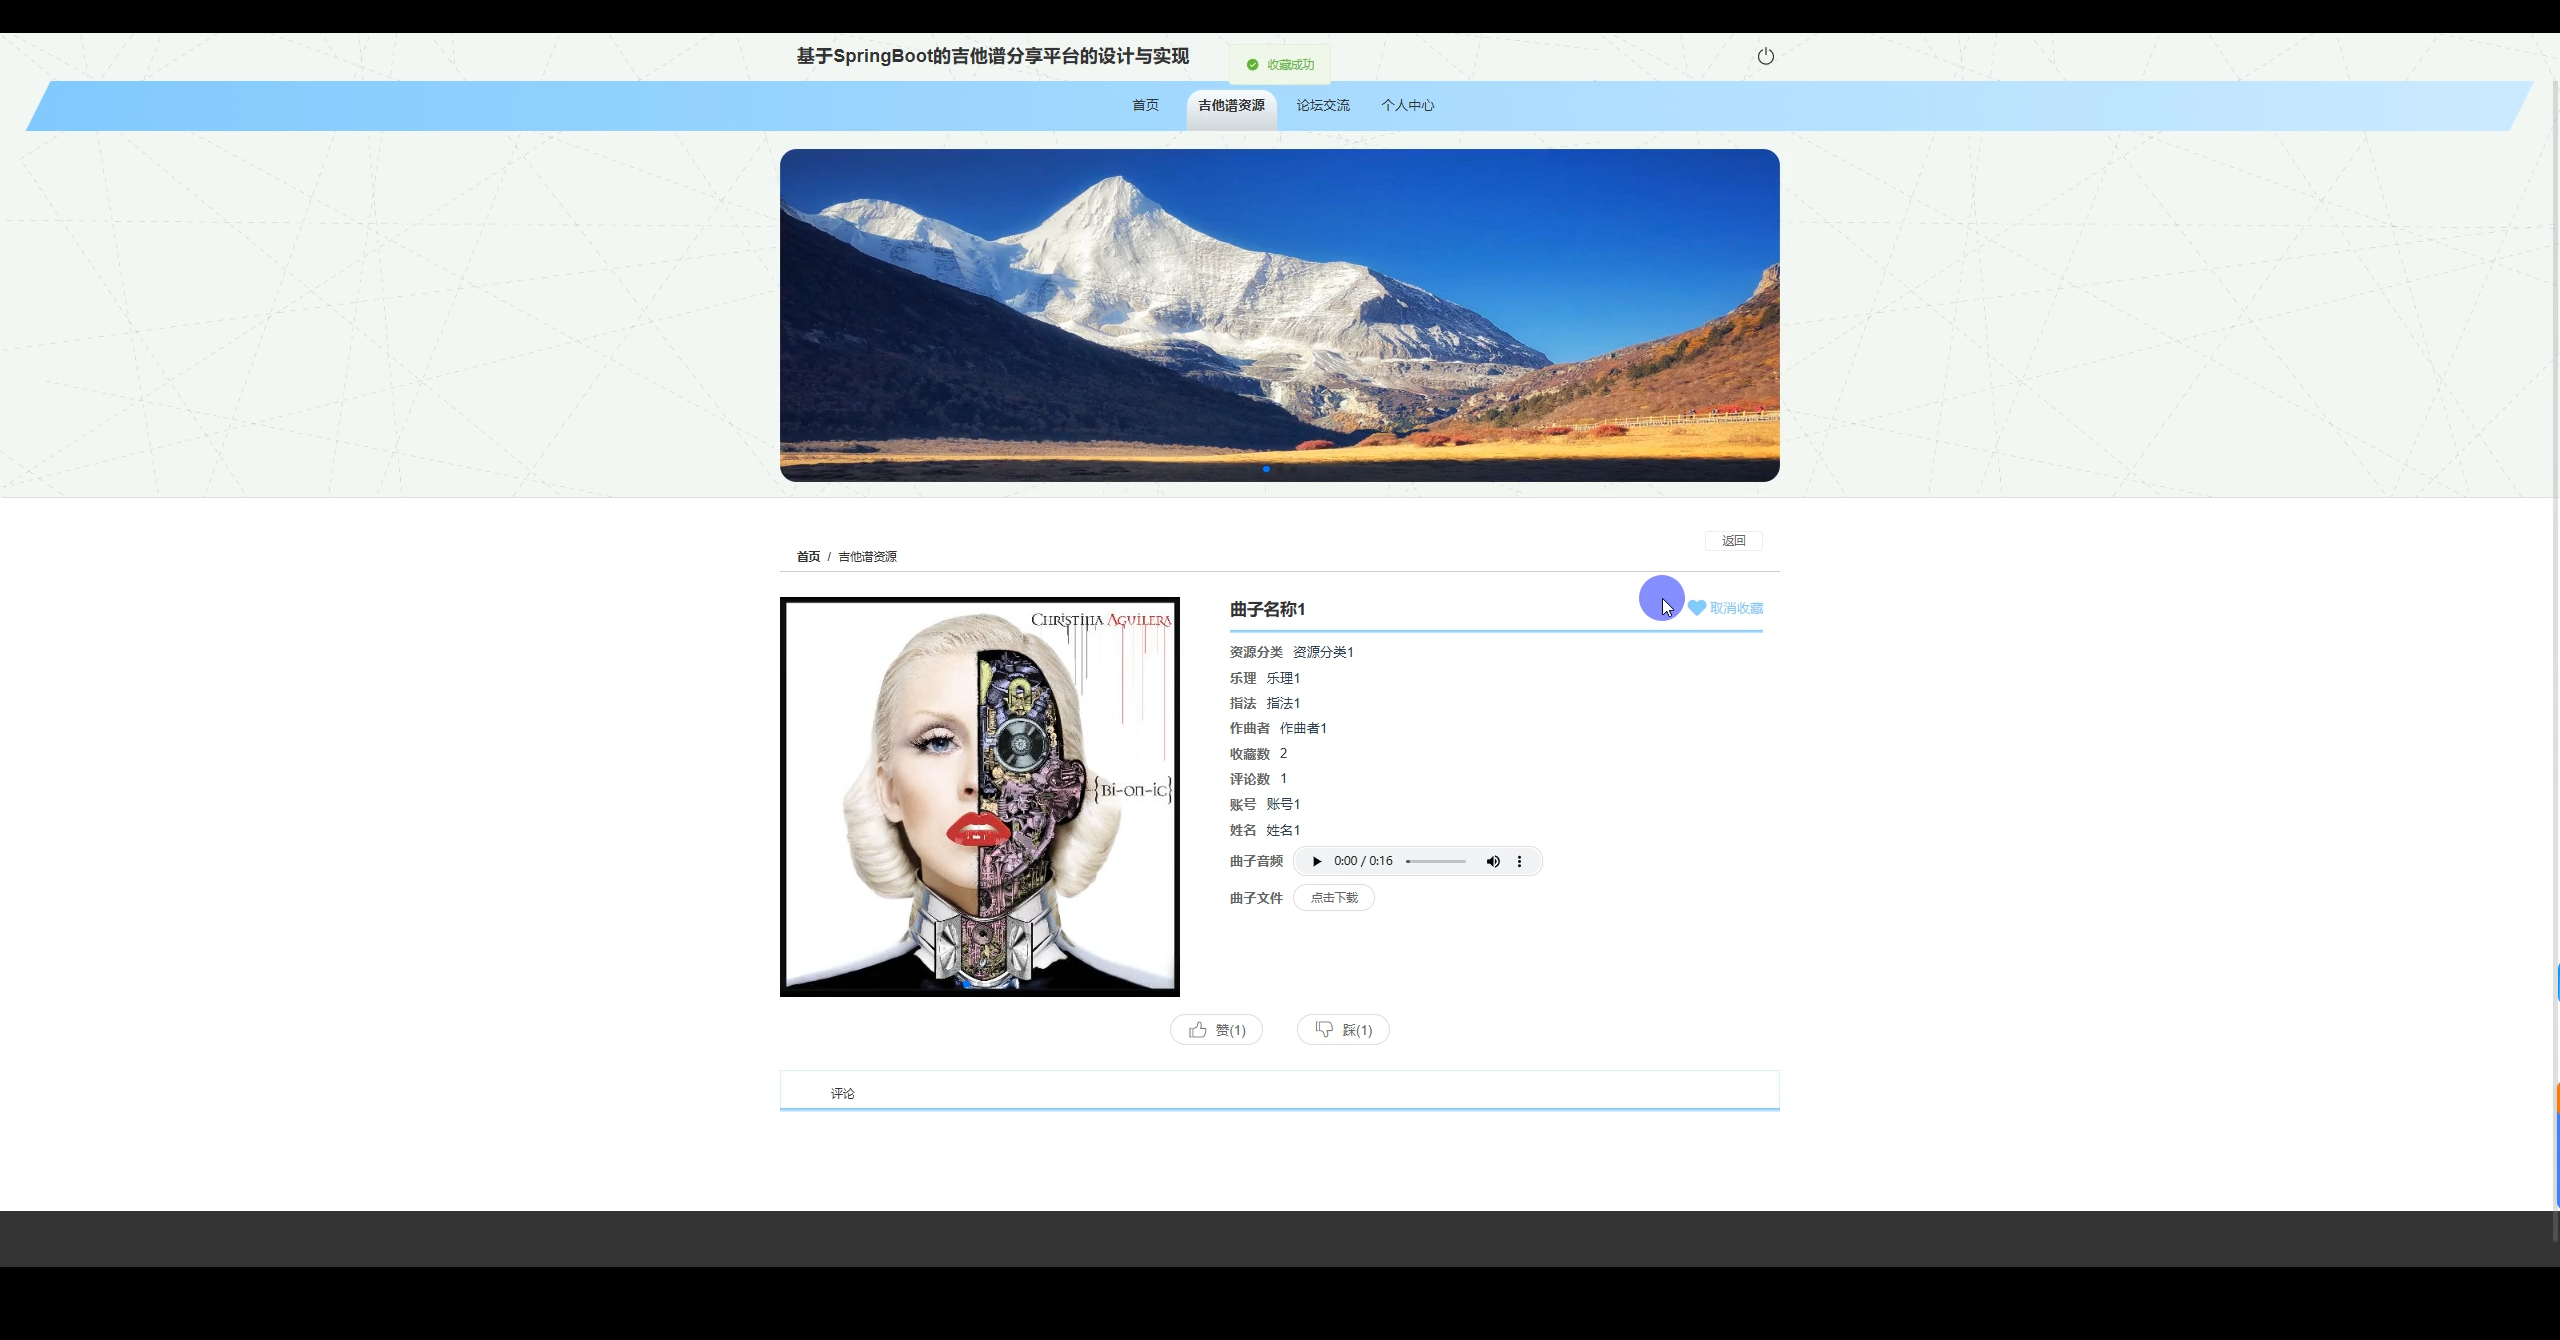Go to 论坛交流 menu item
2560x1340 pixels.
click(x=1322, y=105)
